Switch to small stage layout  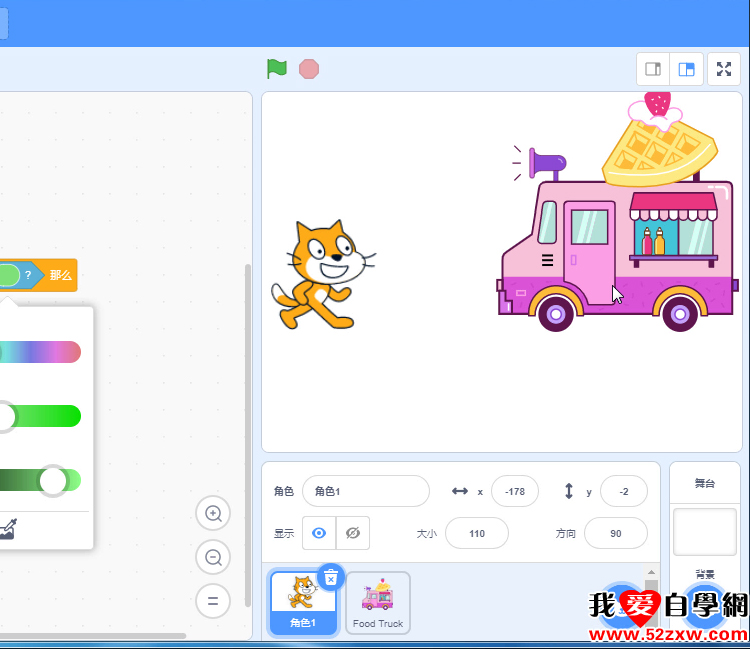point(653,69)
